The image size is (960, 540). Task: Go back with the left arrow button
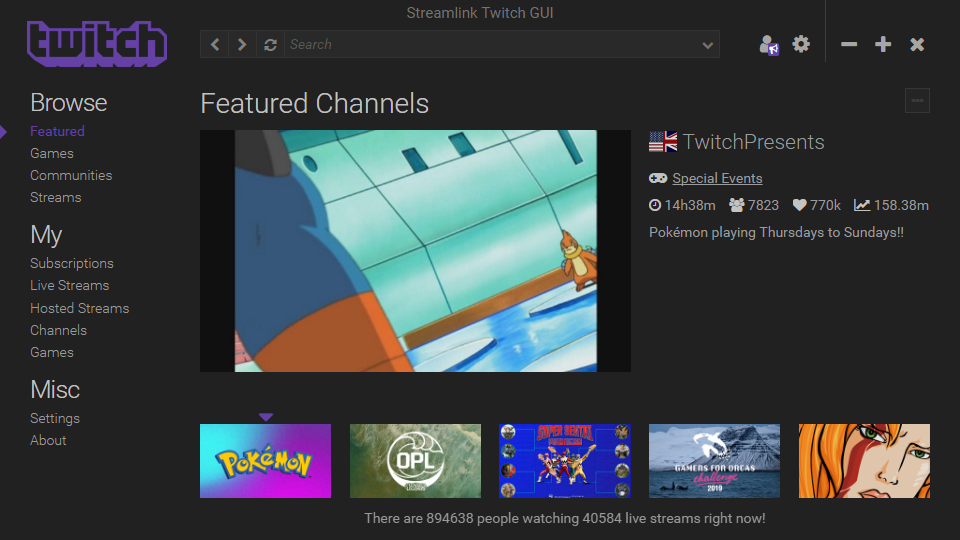tap(214, 45)
